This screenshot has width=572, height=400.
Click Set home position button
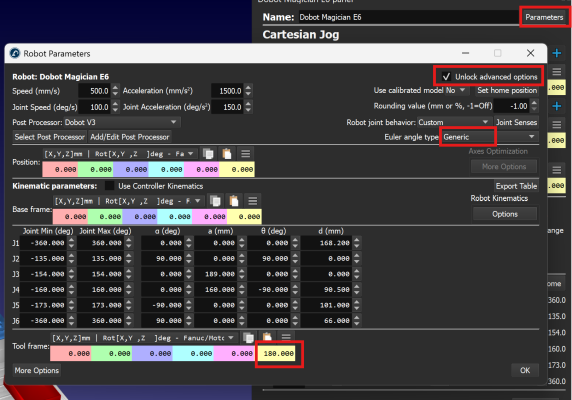pos(507,90)
